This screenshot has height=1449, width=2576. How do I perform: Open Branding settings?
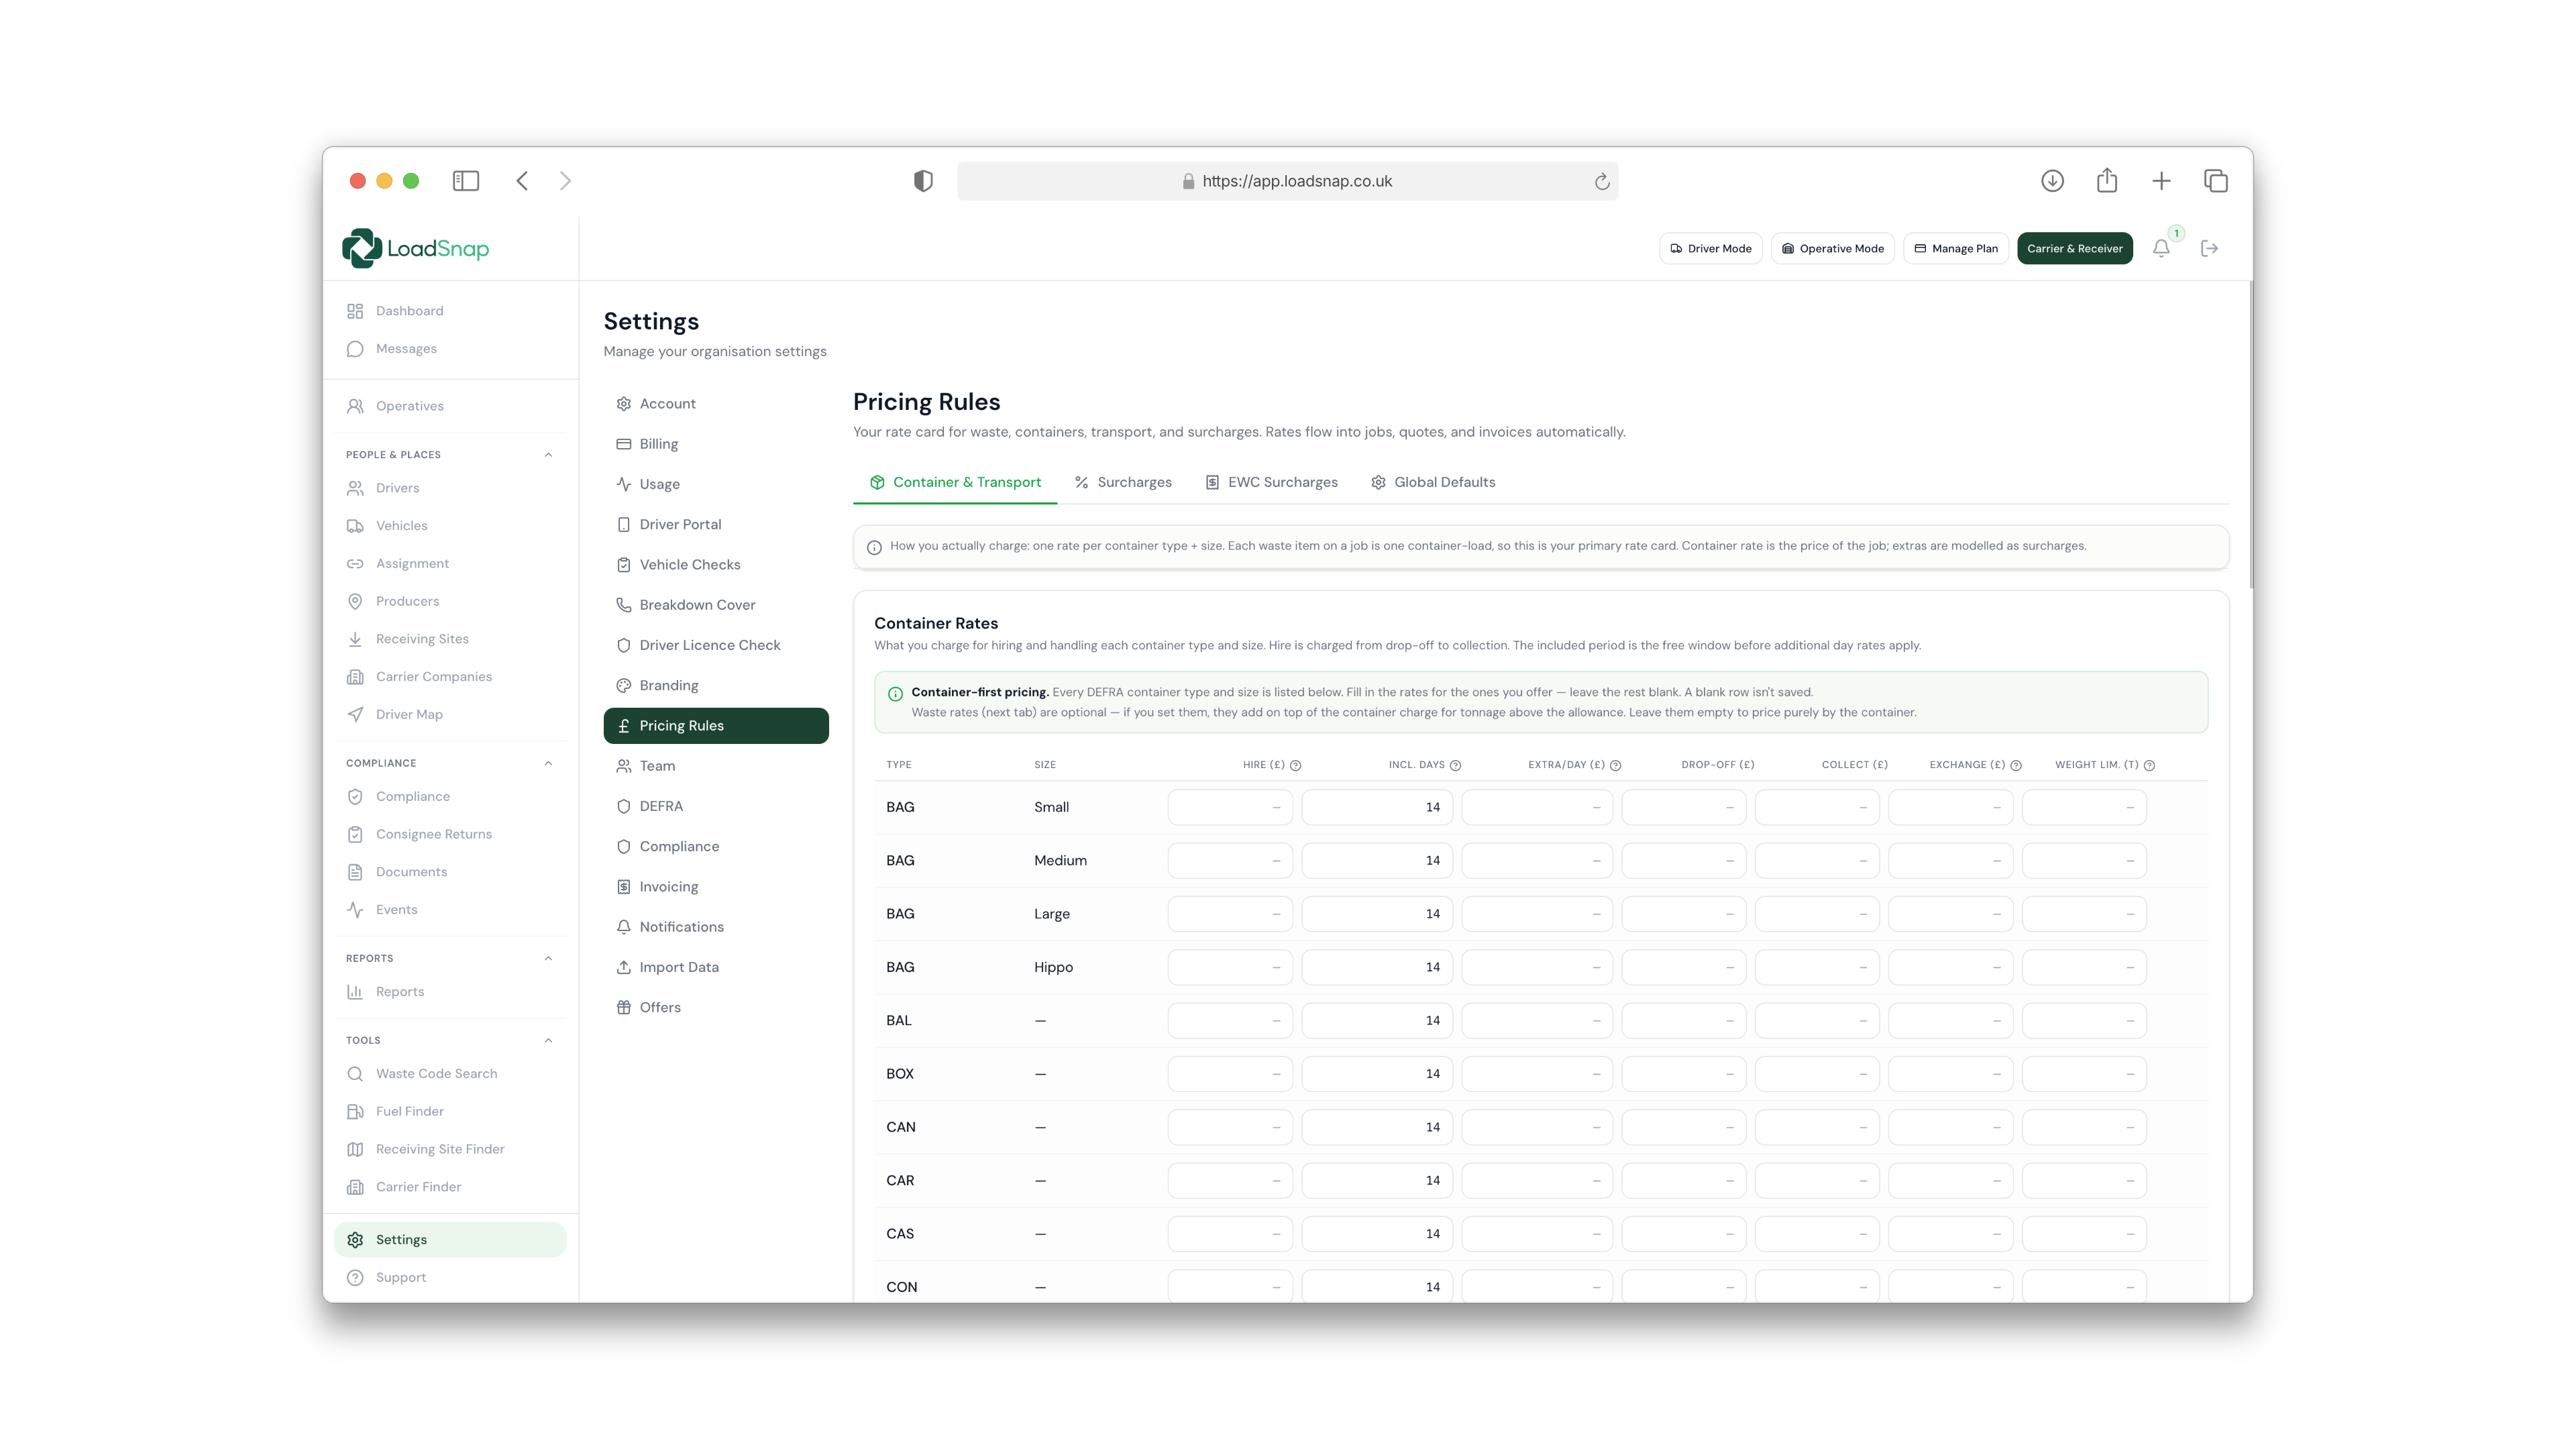(716, 685)
